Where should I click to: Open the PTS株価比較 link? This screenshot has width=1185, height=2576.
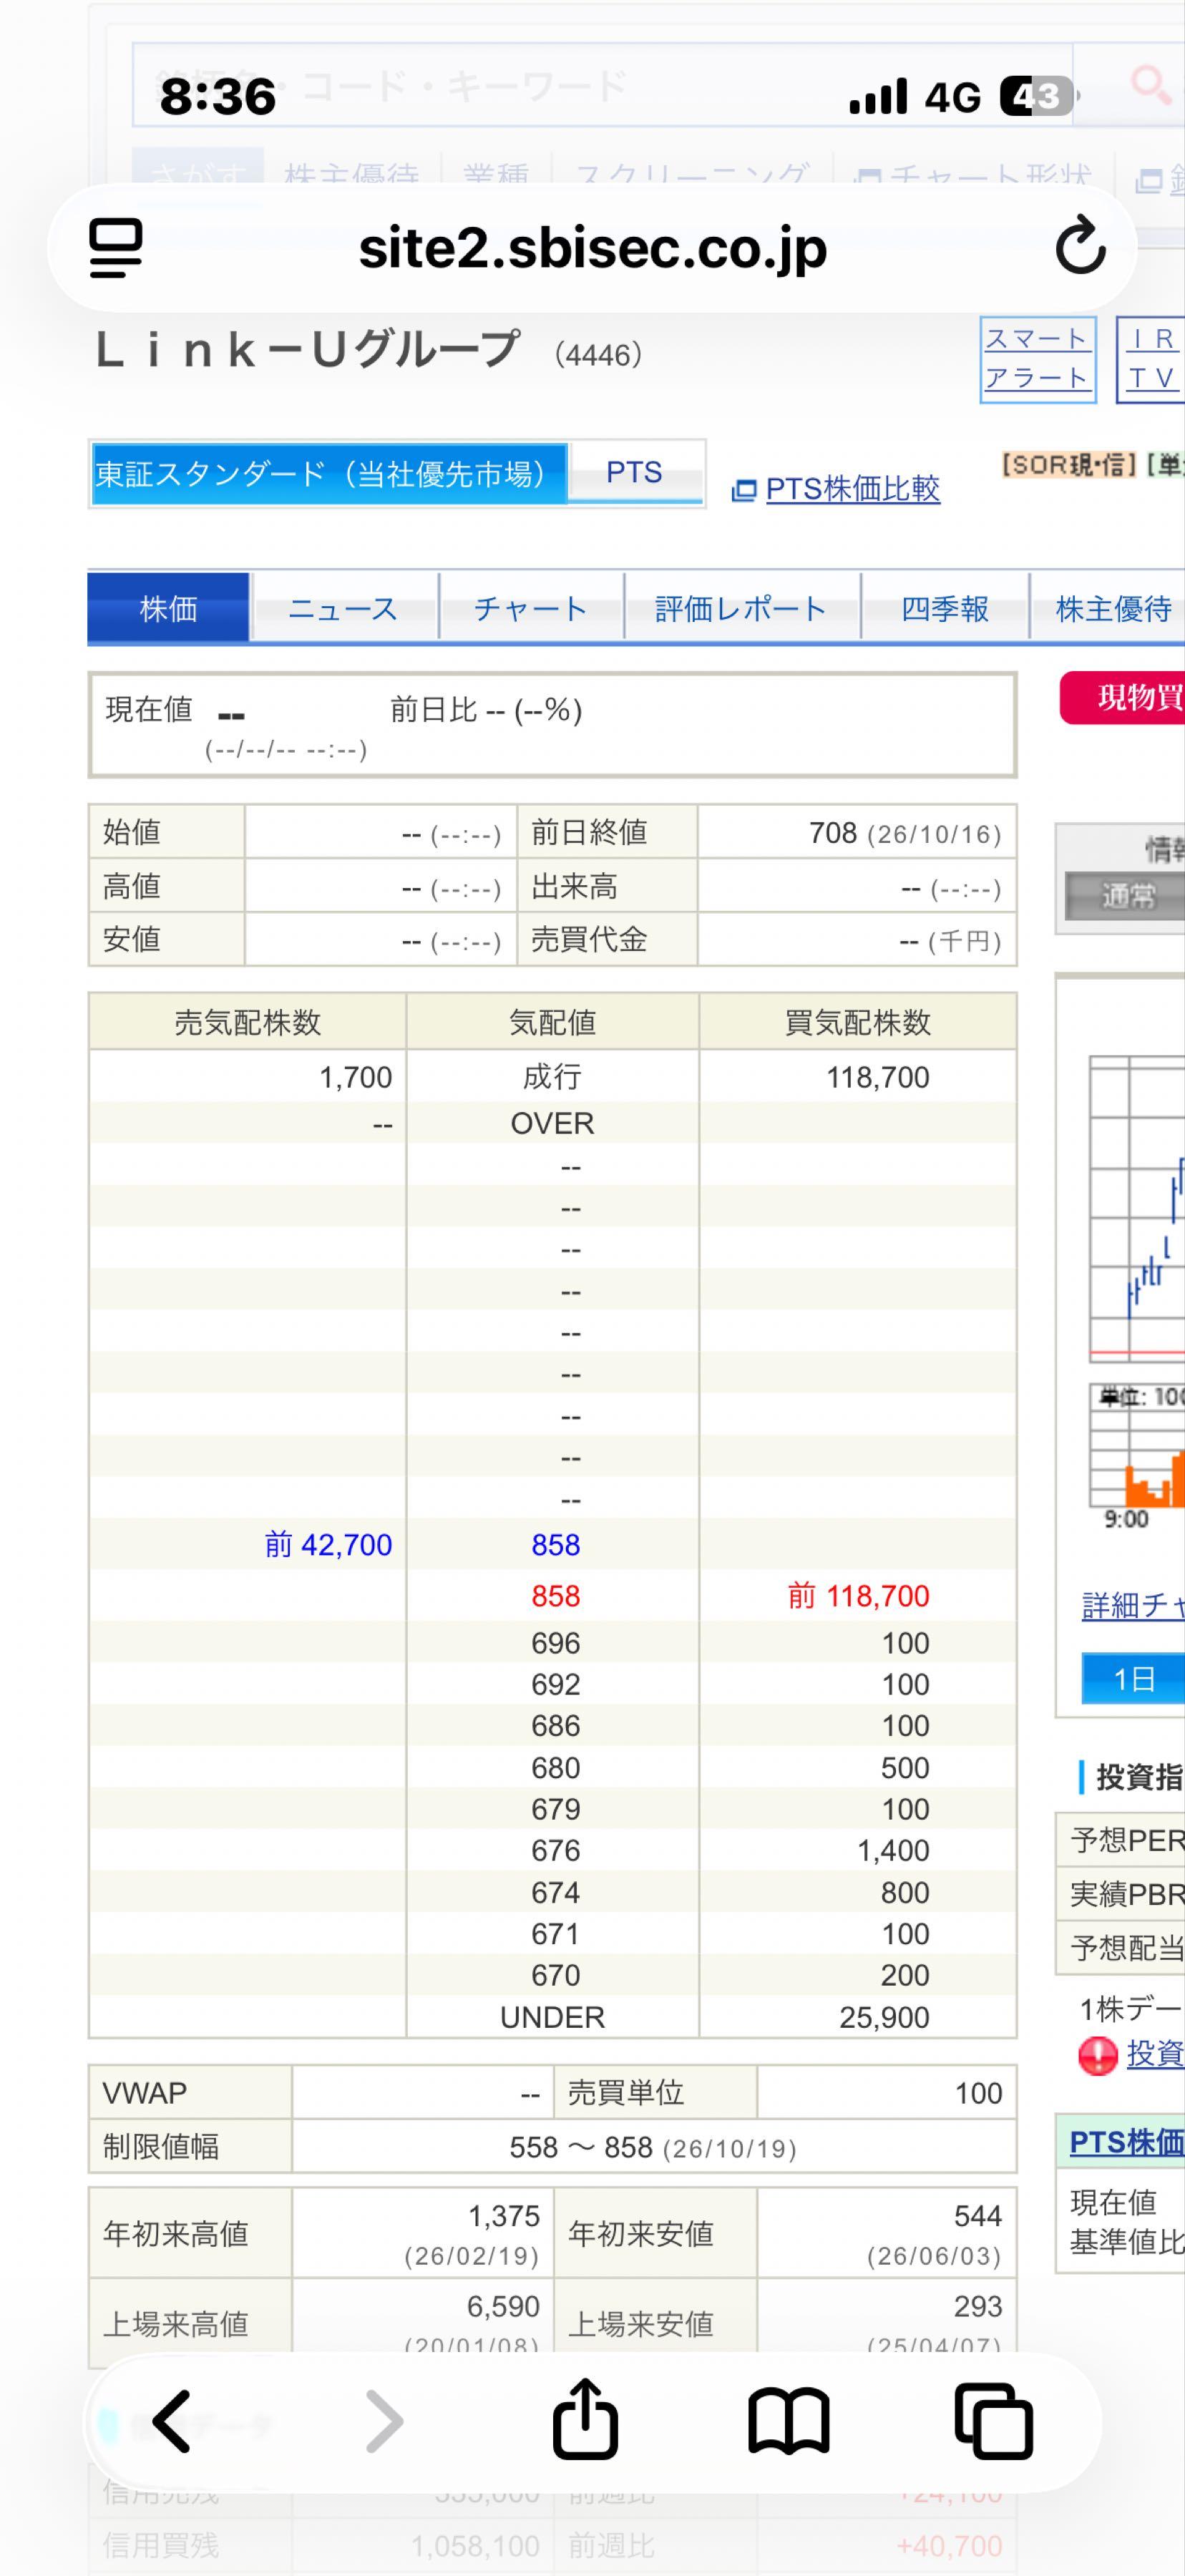click(x=852, y=489)
